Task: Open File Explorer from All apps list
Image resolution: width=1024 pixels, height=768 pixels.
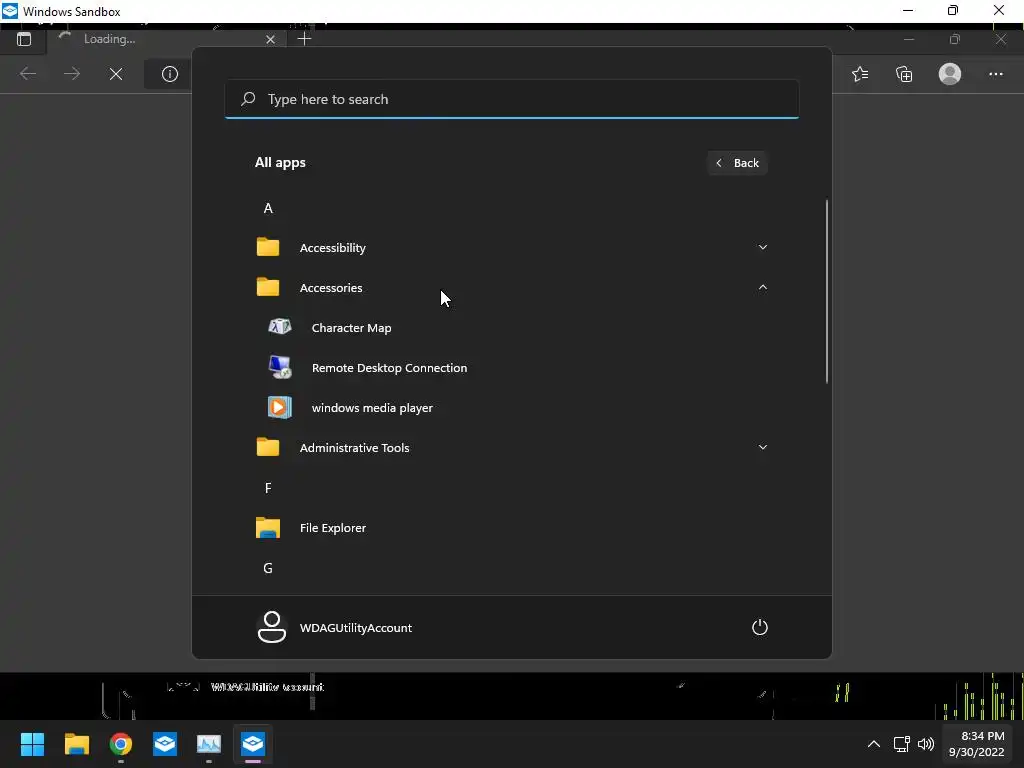Action: pos(332,528)
